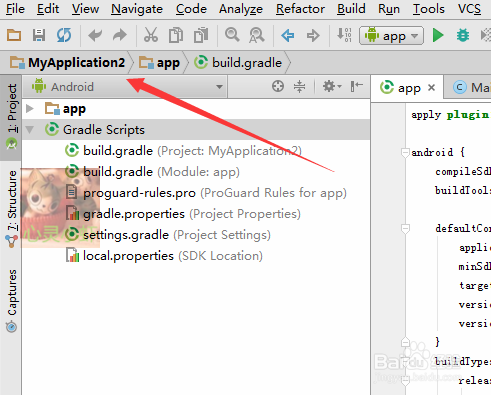Click the Gradle Scripts tree row label
Image resolution: width=491 pixels, height=395 pixels.
click(x=104, y=130)
